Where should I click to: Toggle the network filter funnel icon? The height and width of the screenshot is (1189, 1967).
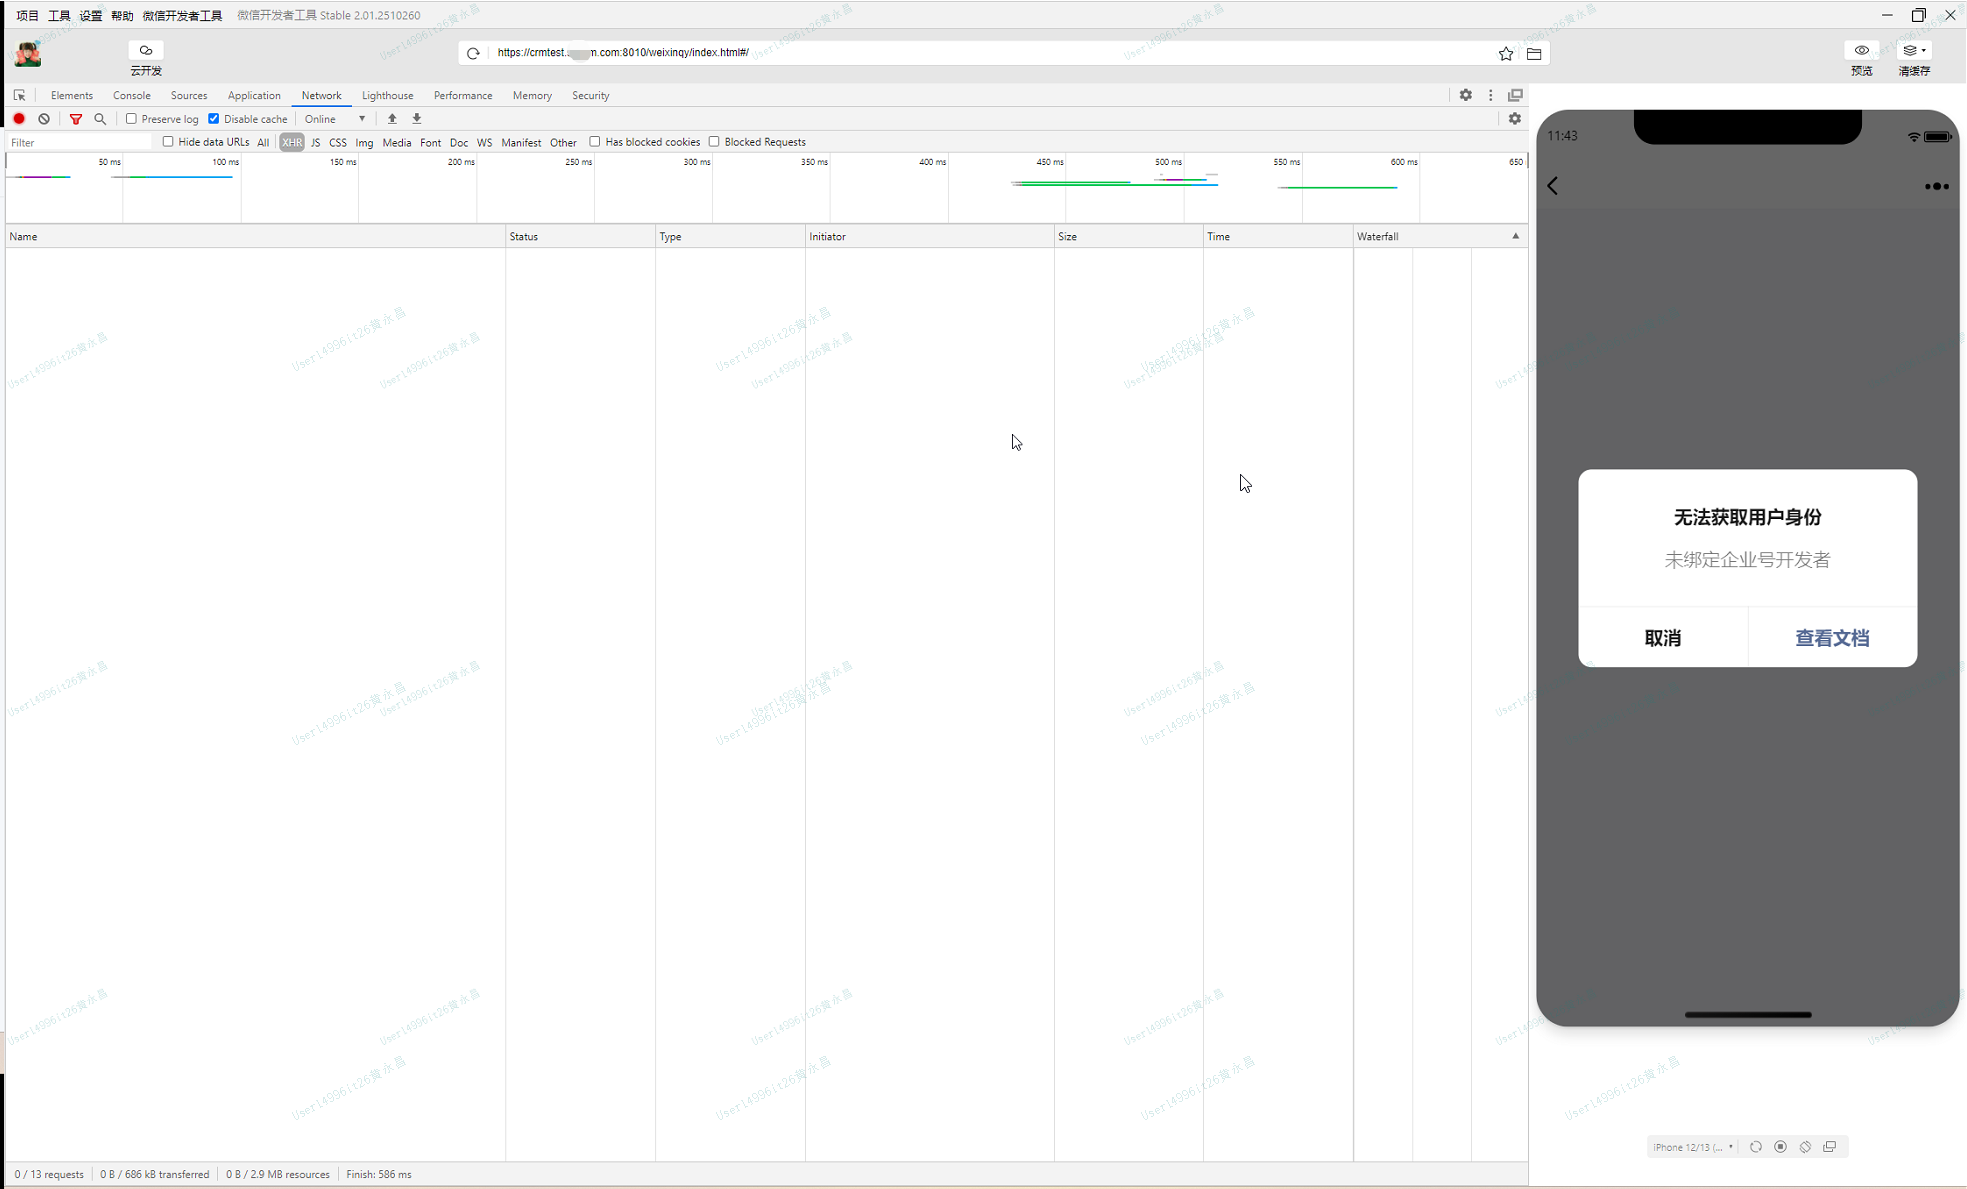[75, 119]
